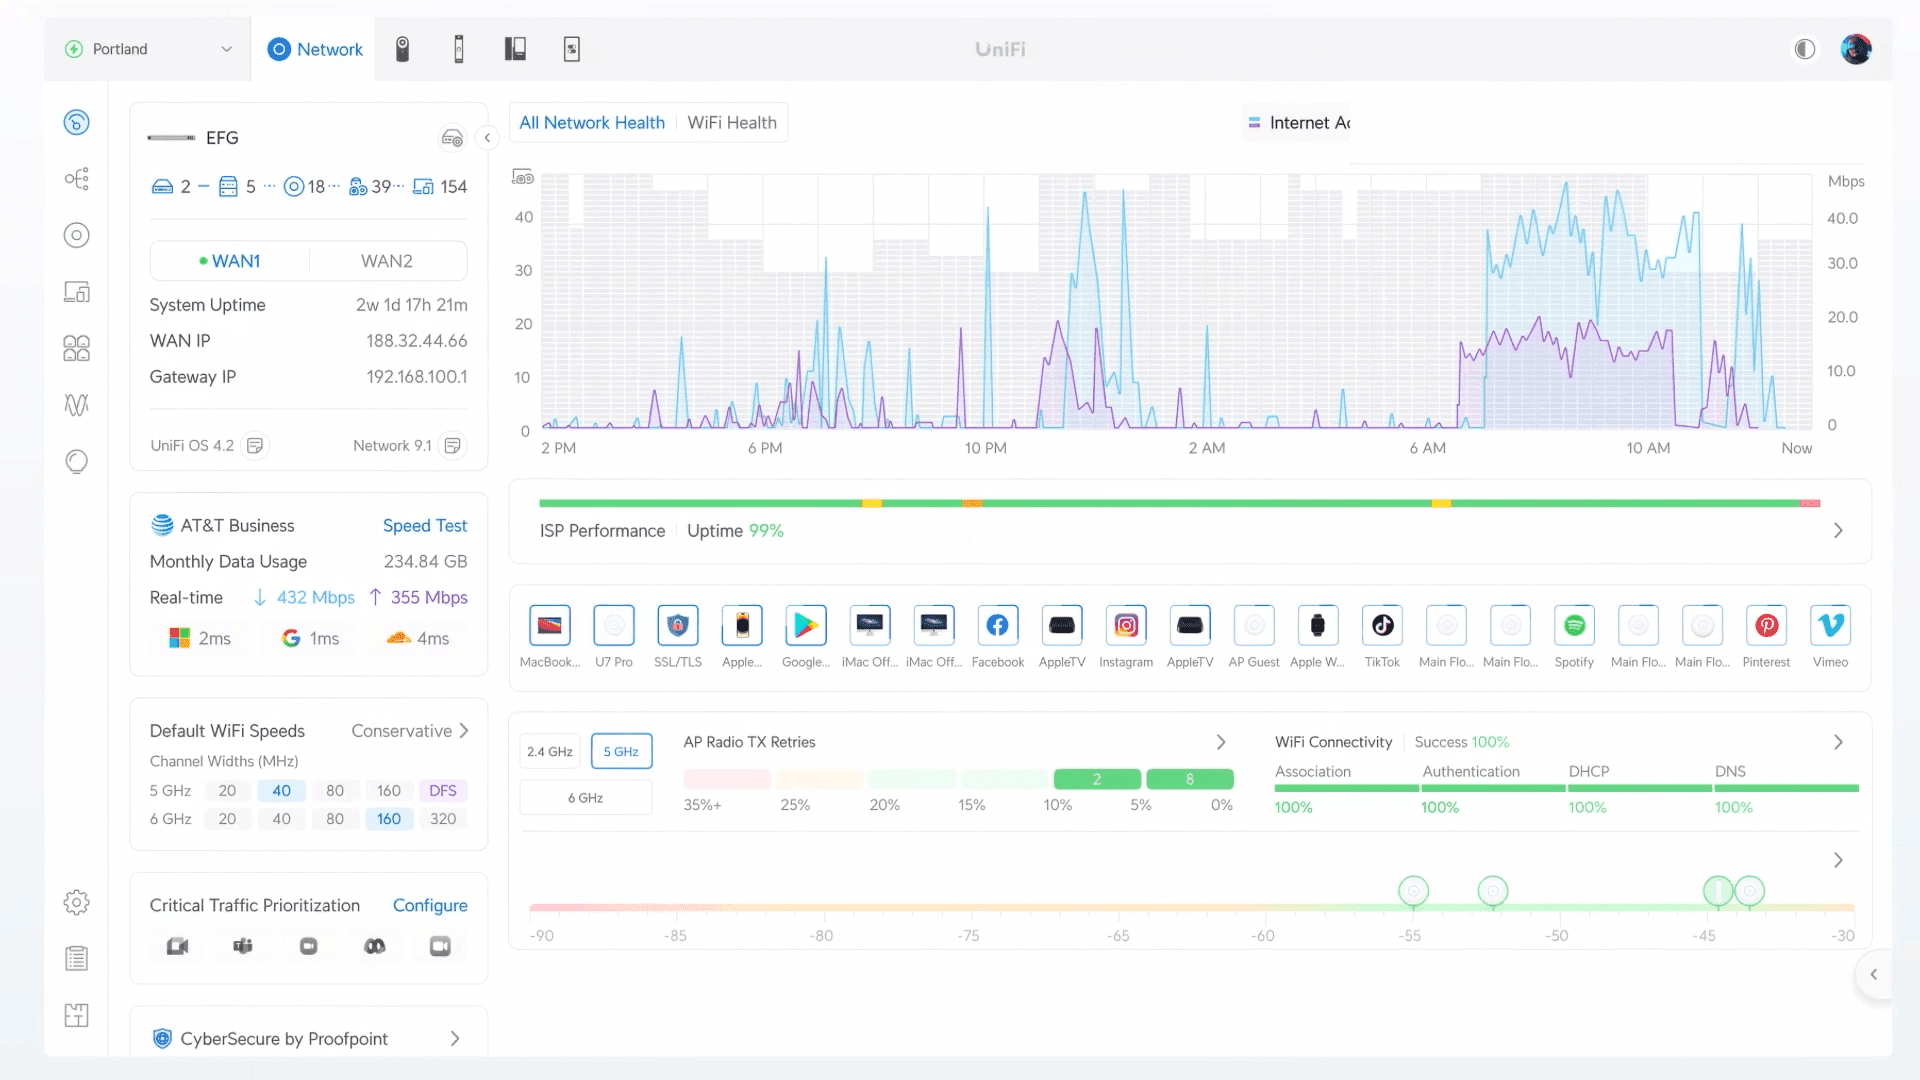
Task: Expand CyberSecure by Proofpoint section
Action: tap(455, 1039)
